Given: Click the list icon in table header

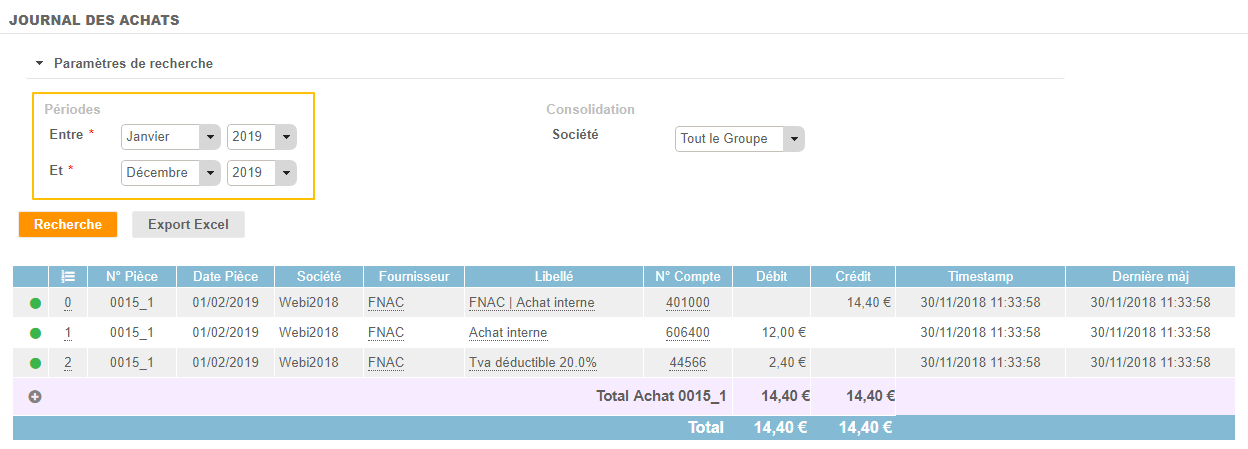Looking at the screenshot, I should tap(68, 277).
